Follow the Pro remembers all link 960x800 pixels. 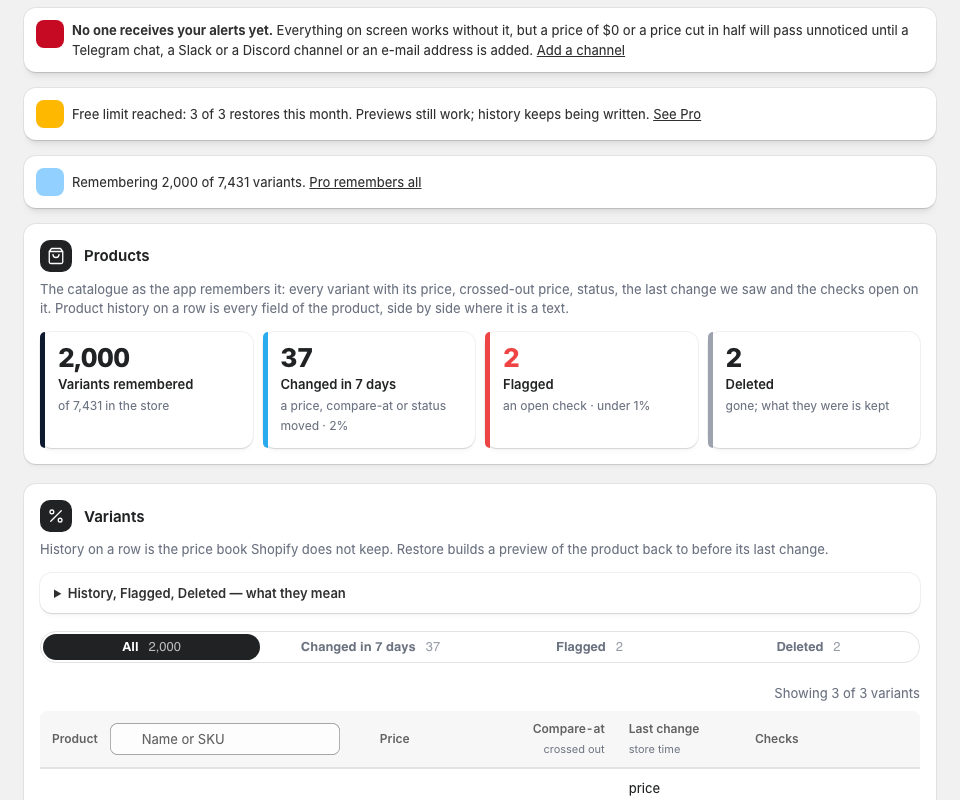pyautogui.click(x=365, y=182)
